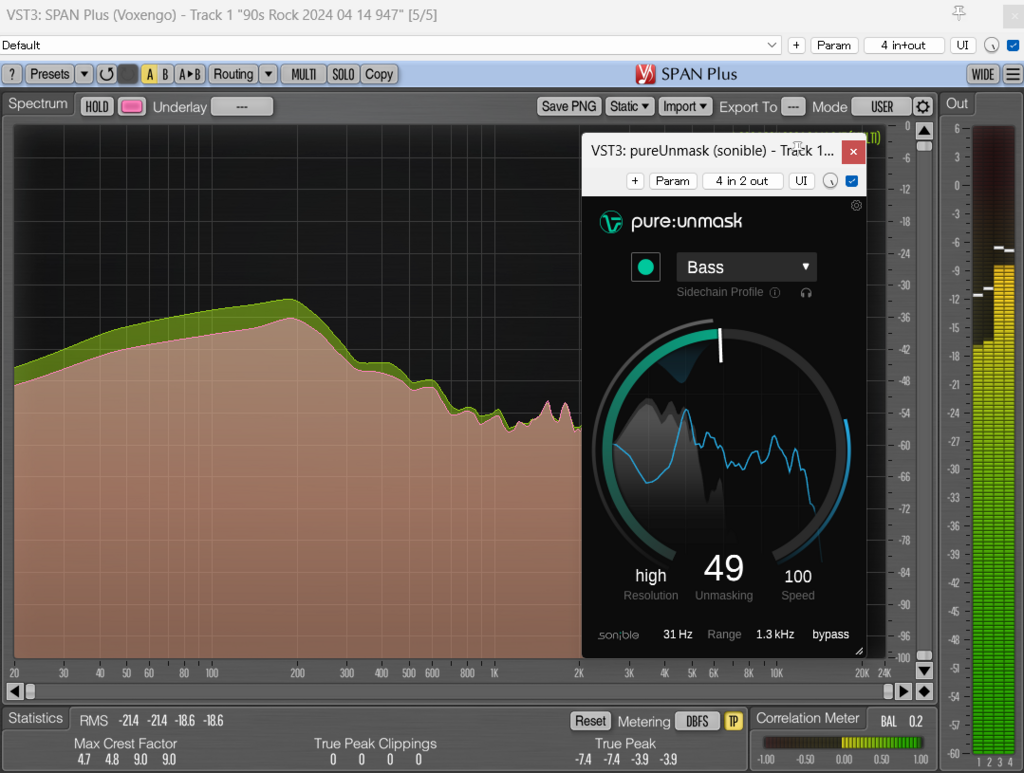The width and height of the screenshot is (1024, 773).
Task: Expand the Routing dropdown arrow
Action: [x=268, y=74]
